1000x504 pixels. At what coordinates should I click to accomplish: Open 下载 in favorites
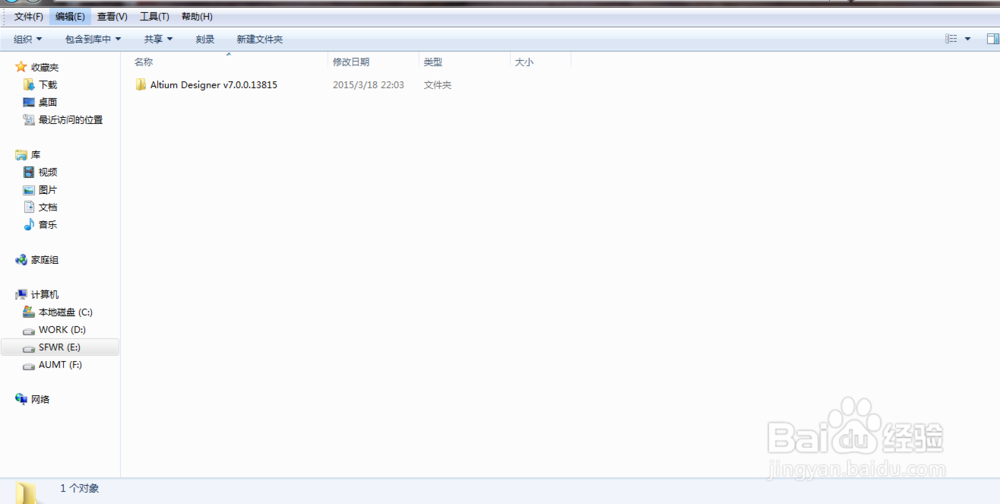[48, 84]
